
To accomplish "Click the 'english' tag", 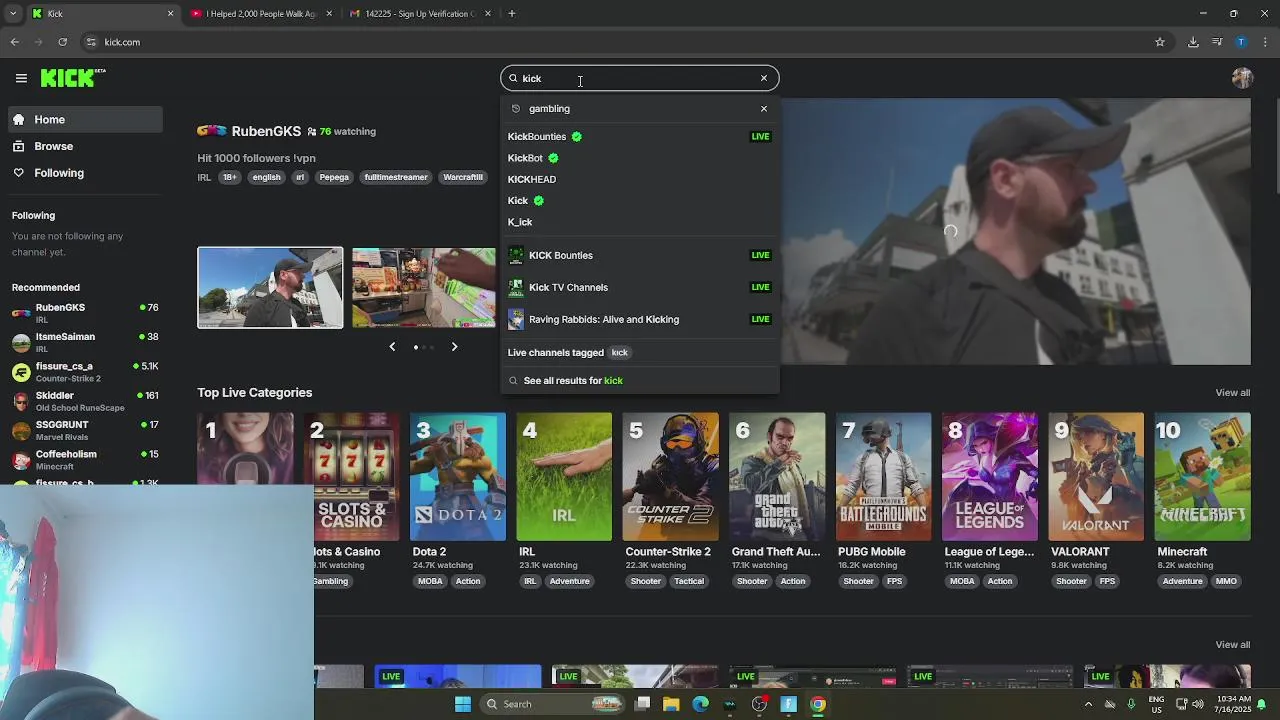I will click(x=266, y=177).
